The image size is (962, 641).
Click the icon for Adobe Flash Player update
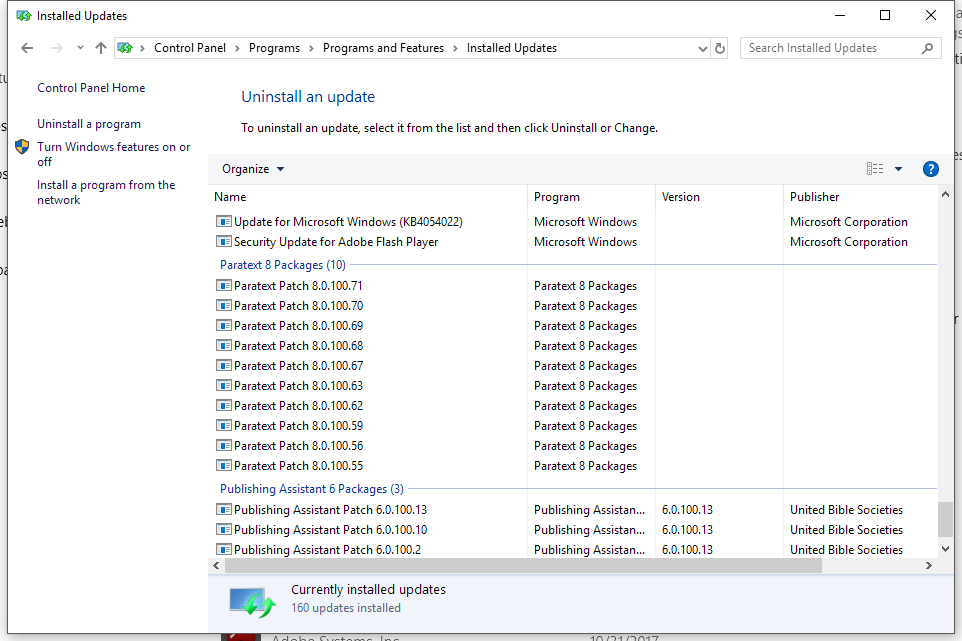(223, 242)
